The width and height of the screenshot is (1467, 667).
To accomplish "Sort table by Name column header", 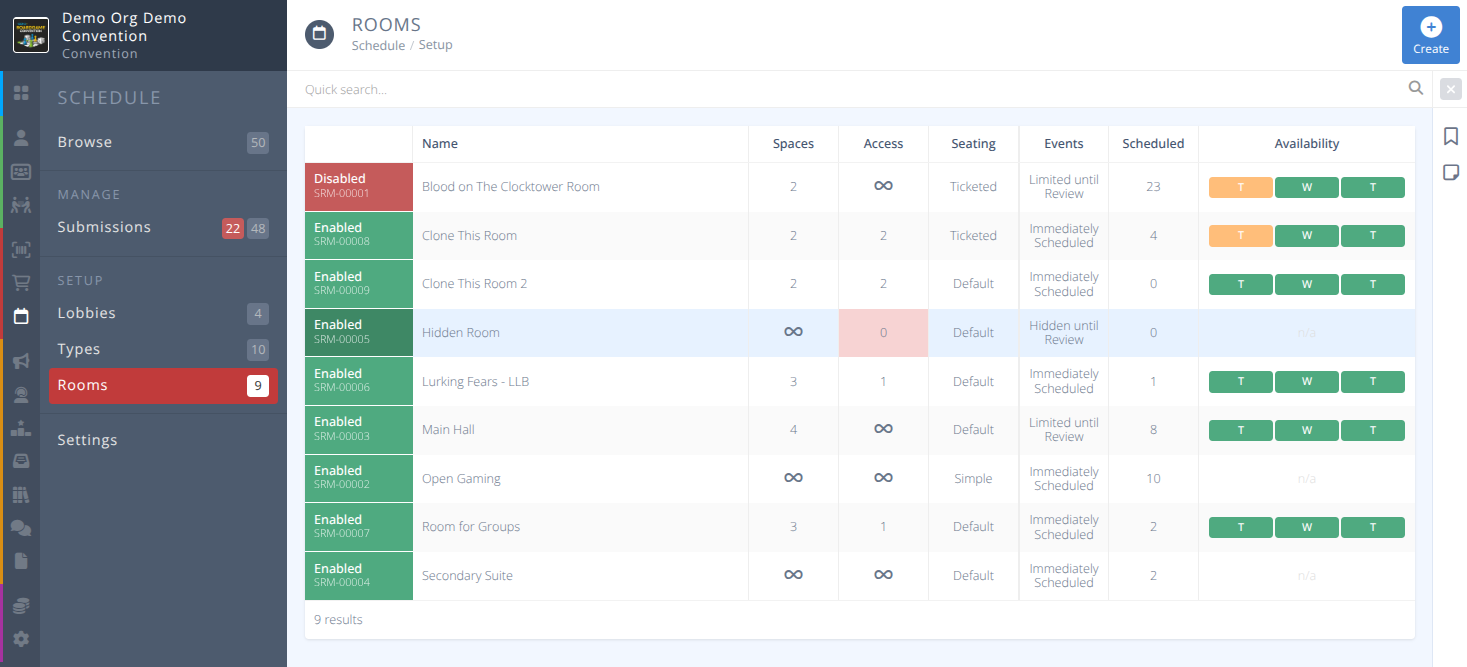I will 440,144.
